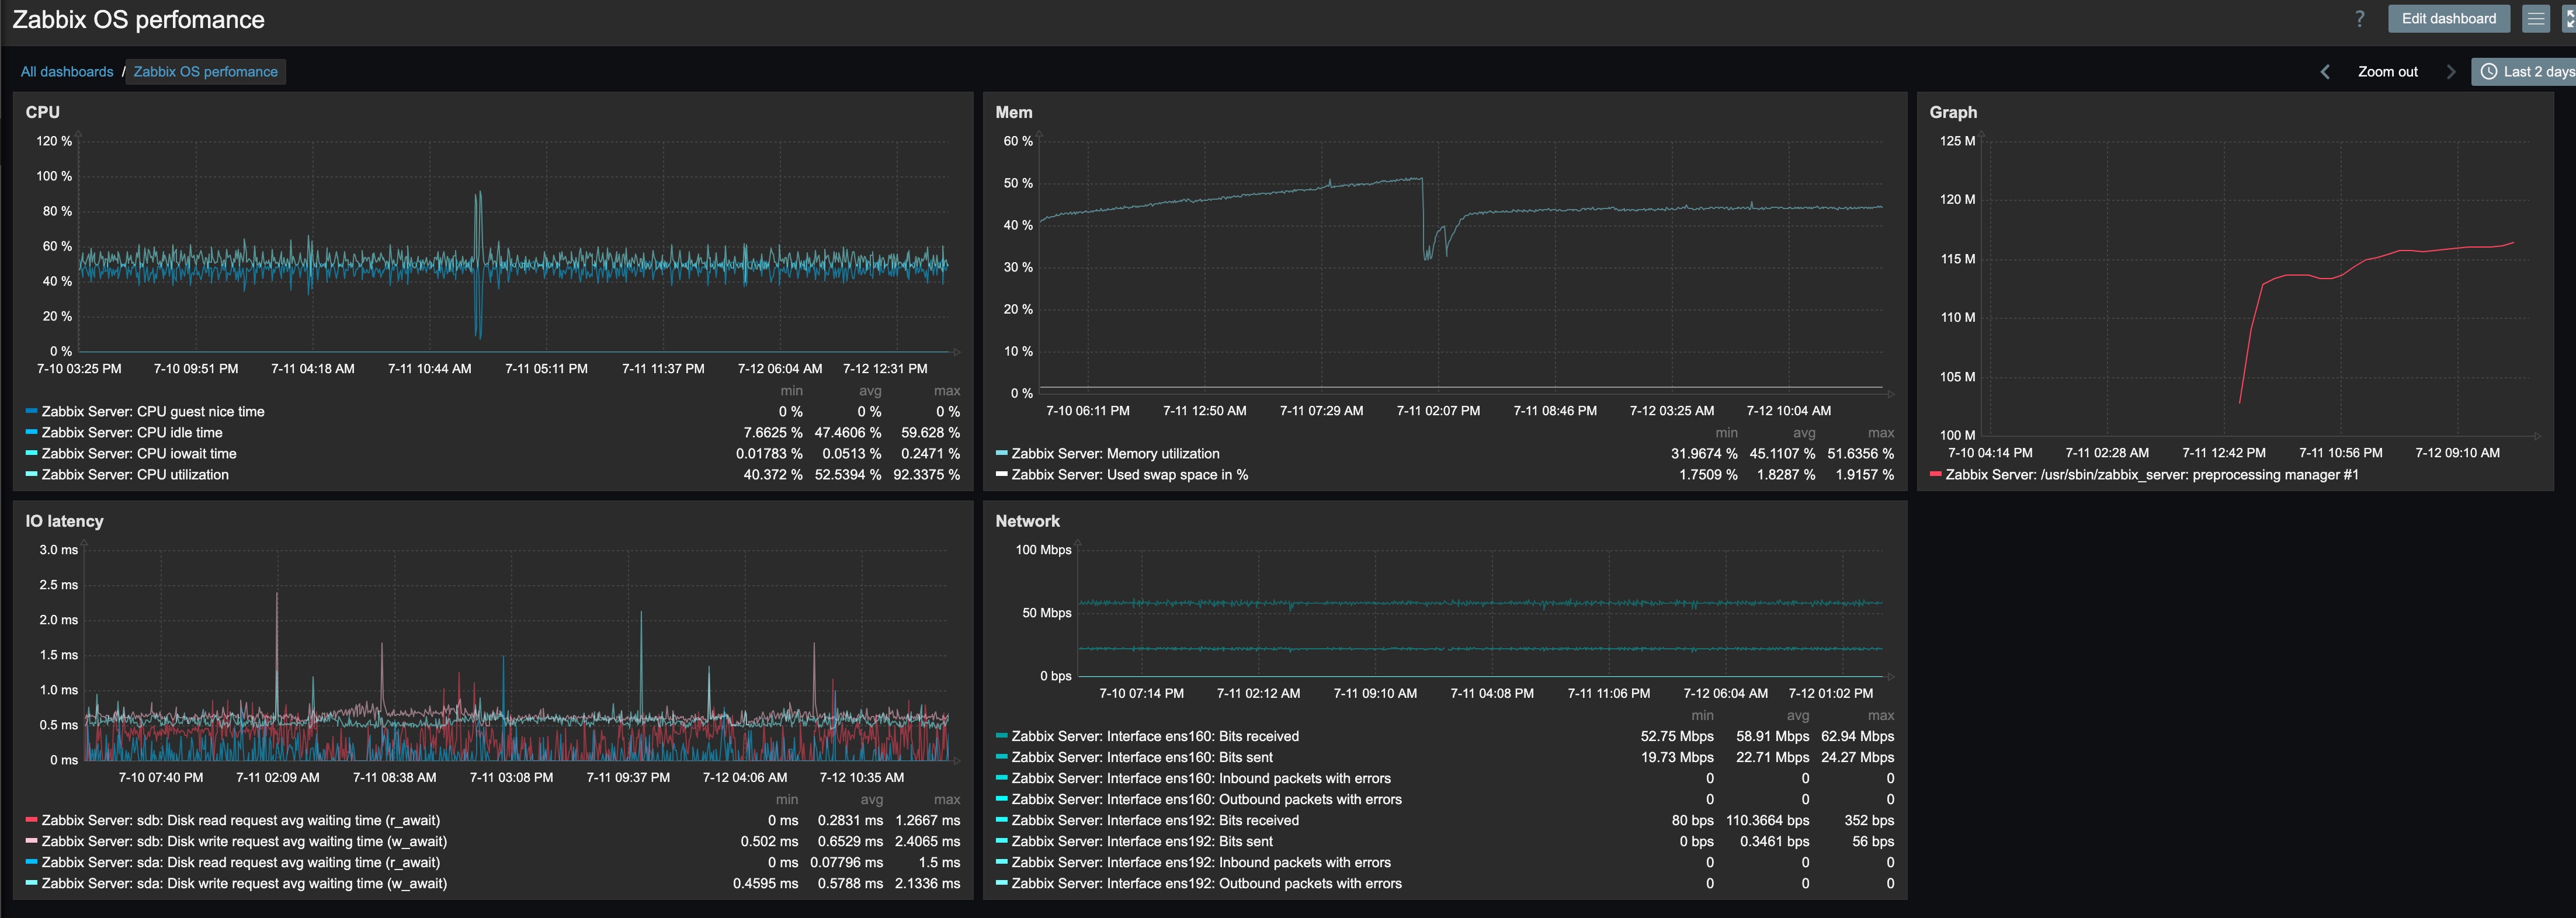The height and width of the screenshot is (918, 2576).
Task: Select CPU iowait time legend entry
Action: point(139,453)
